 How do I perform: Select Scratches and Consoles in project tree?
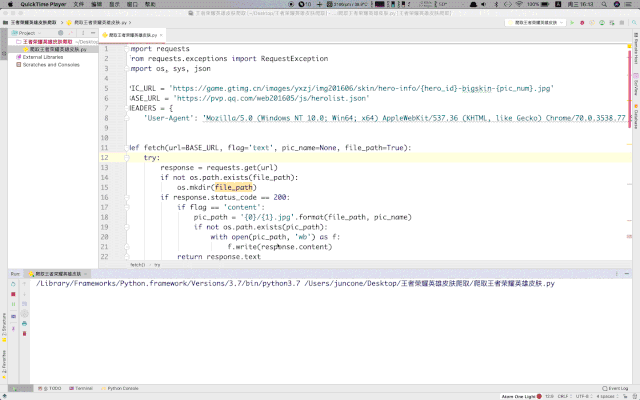point(48,65)
